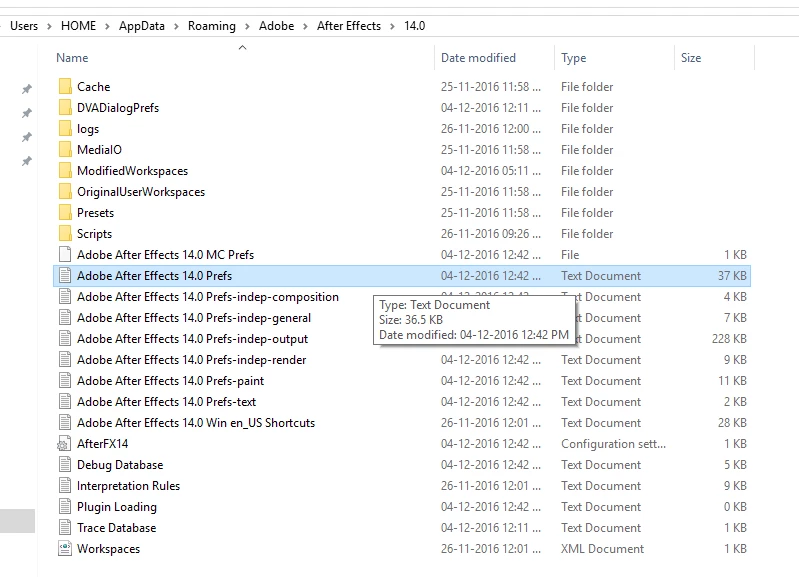Sort by the Date modified column header

click(478, 58)
